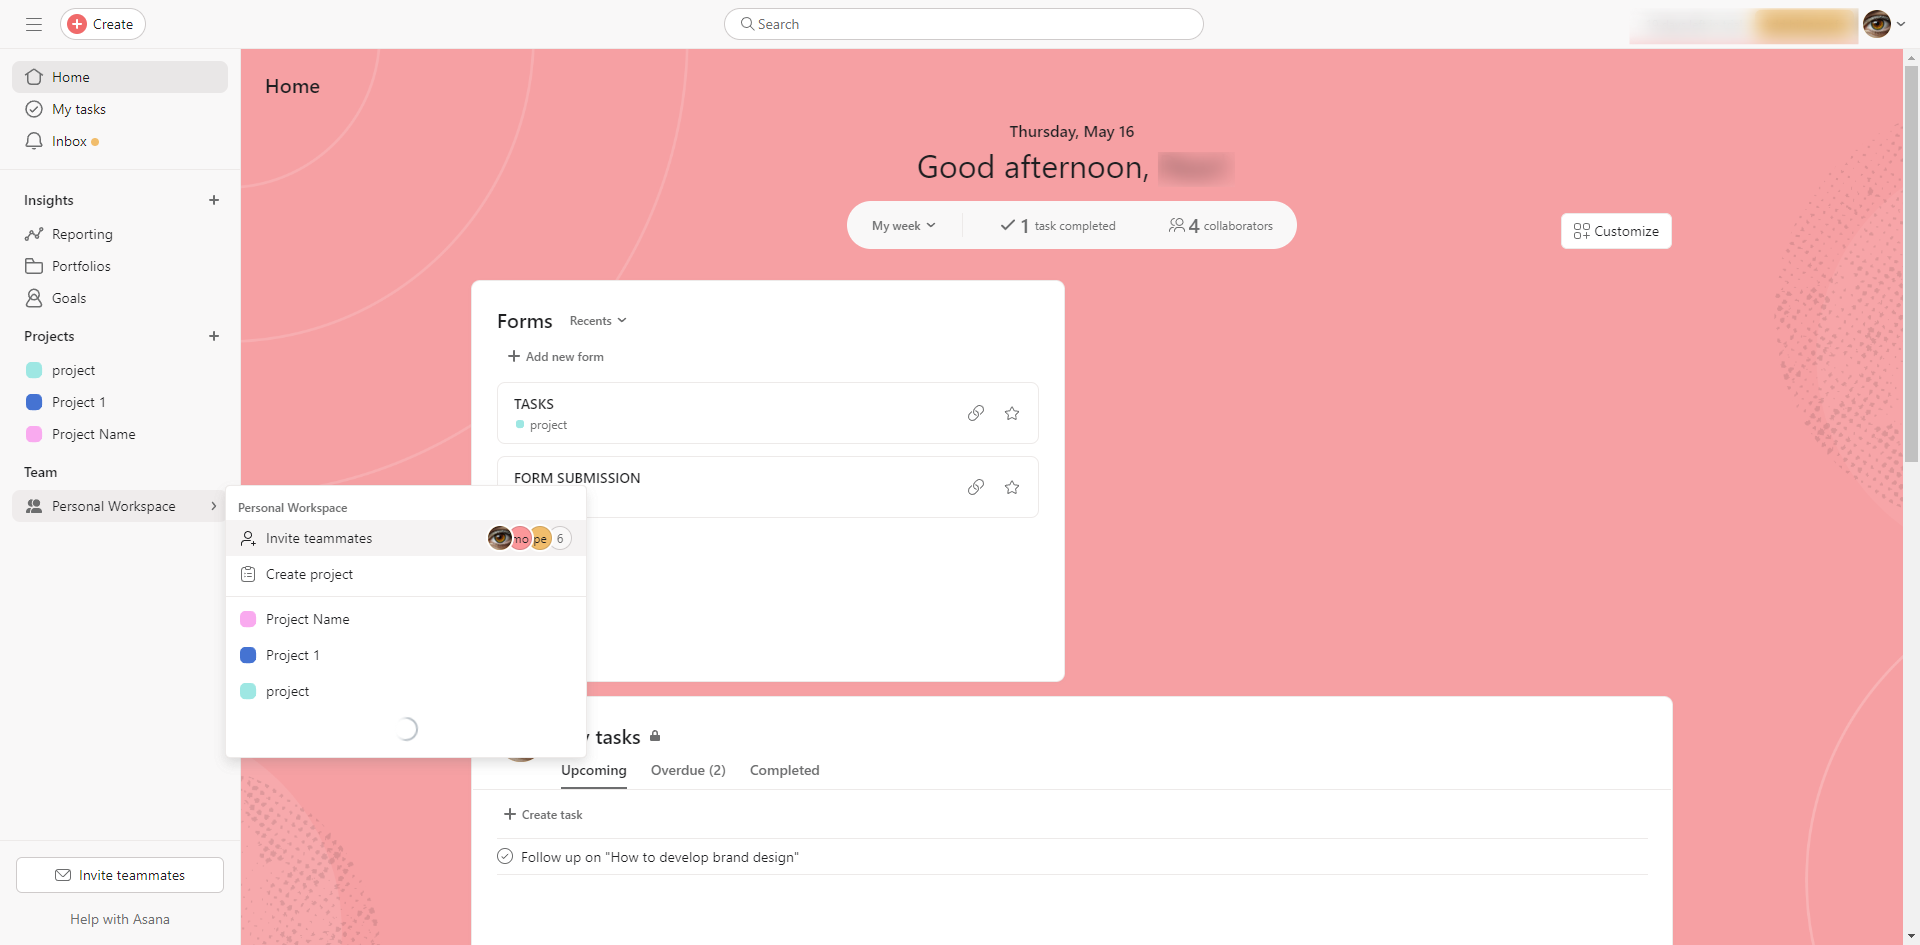
Task: Click the Projects section header
Action: point(49,336)
